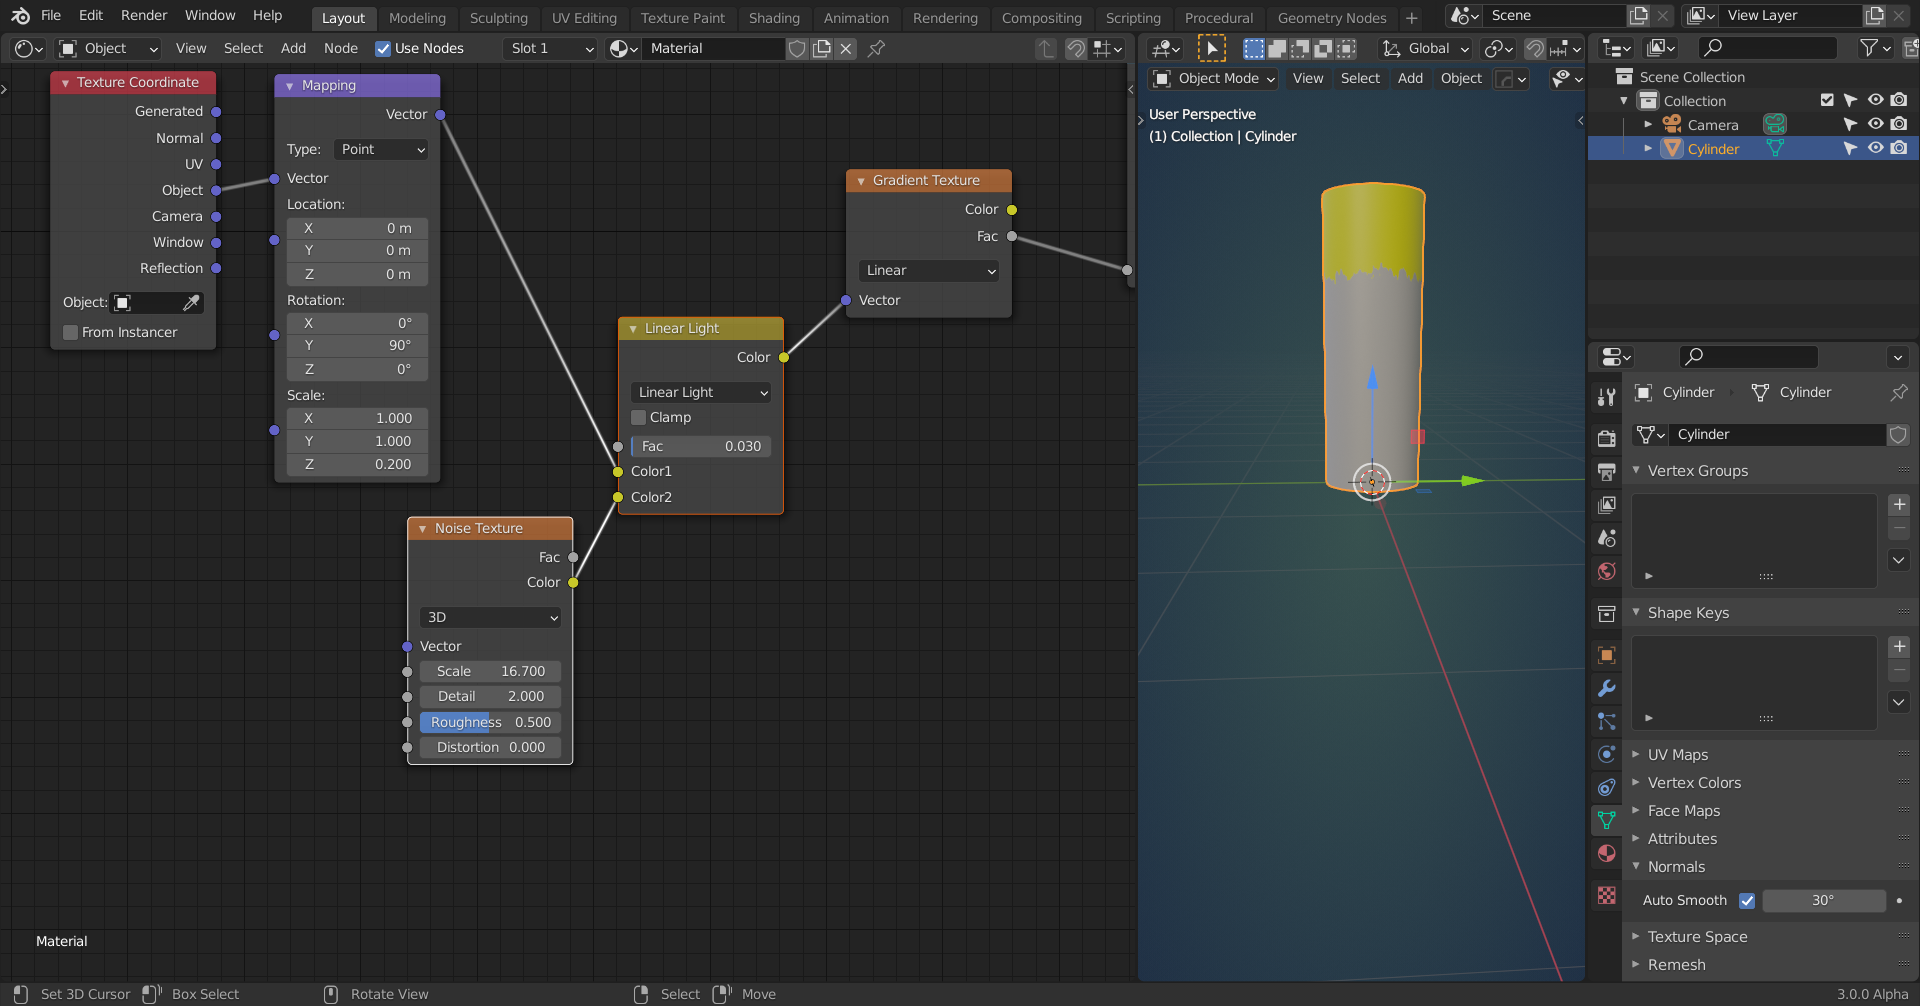Expand the Texture Space panel
Screen dimensions: 1920x1006
coord(1697,937)
